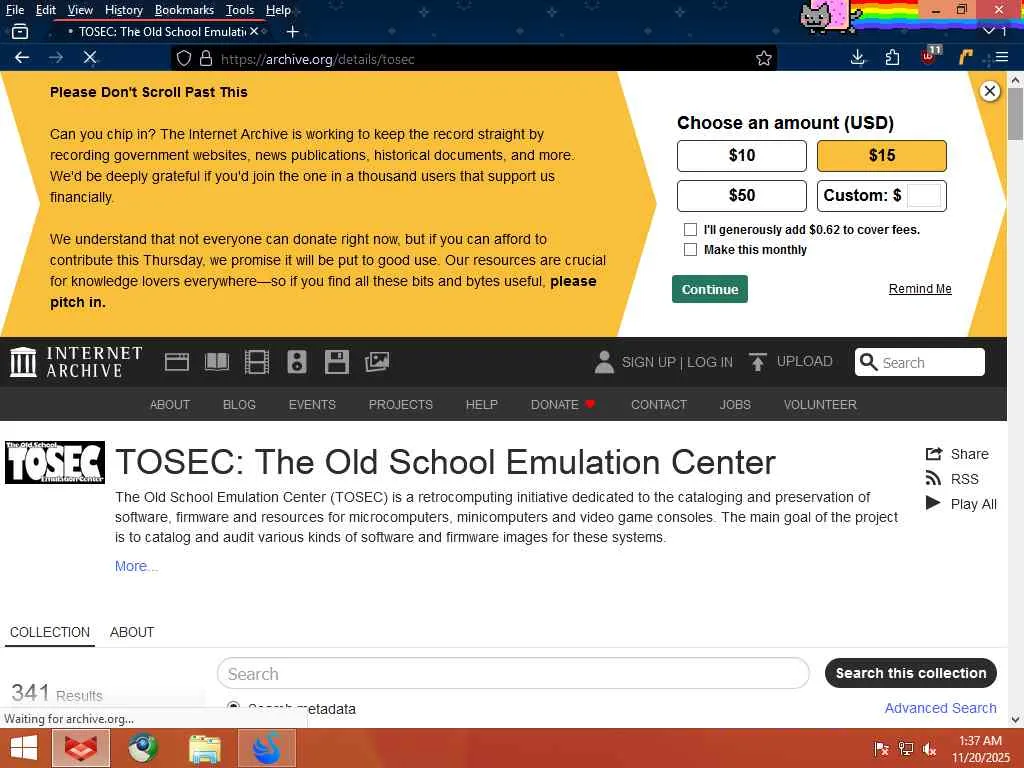Click the Internet Archive logo

tap(76, 362)
